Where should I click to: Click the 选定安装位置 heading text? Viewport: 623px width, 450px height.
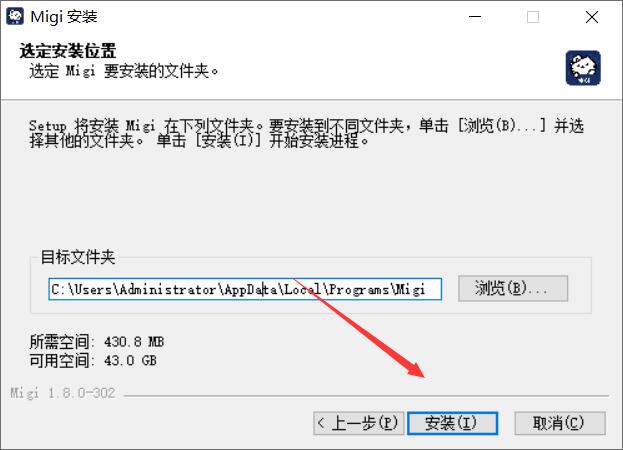click(68, 51)
